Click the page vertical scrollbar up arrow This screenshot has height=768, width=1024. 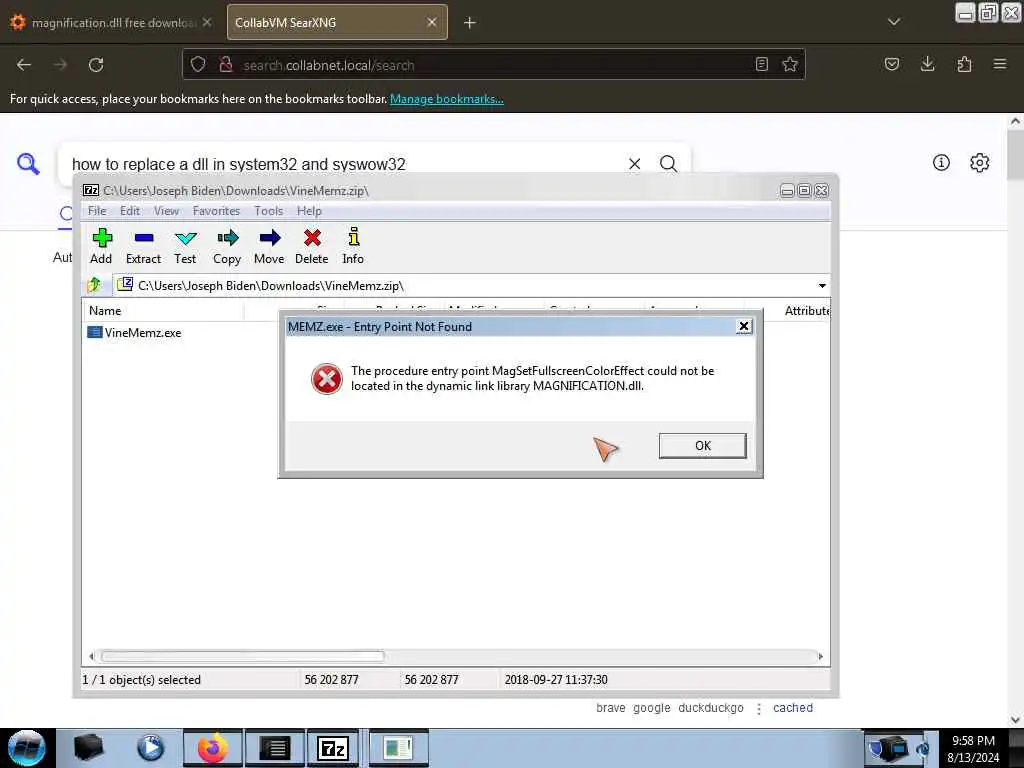[x=1016, y=121]
